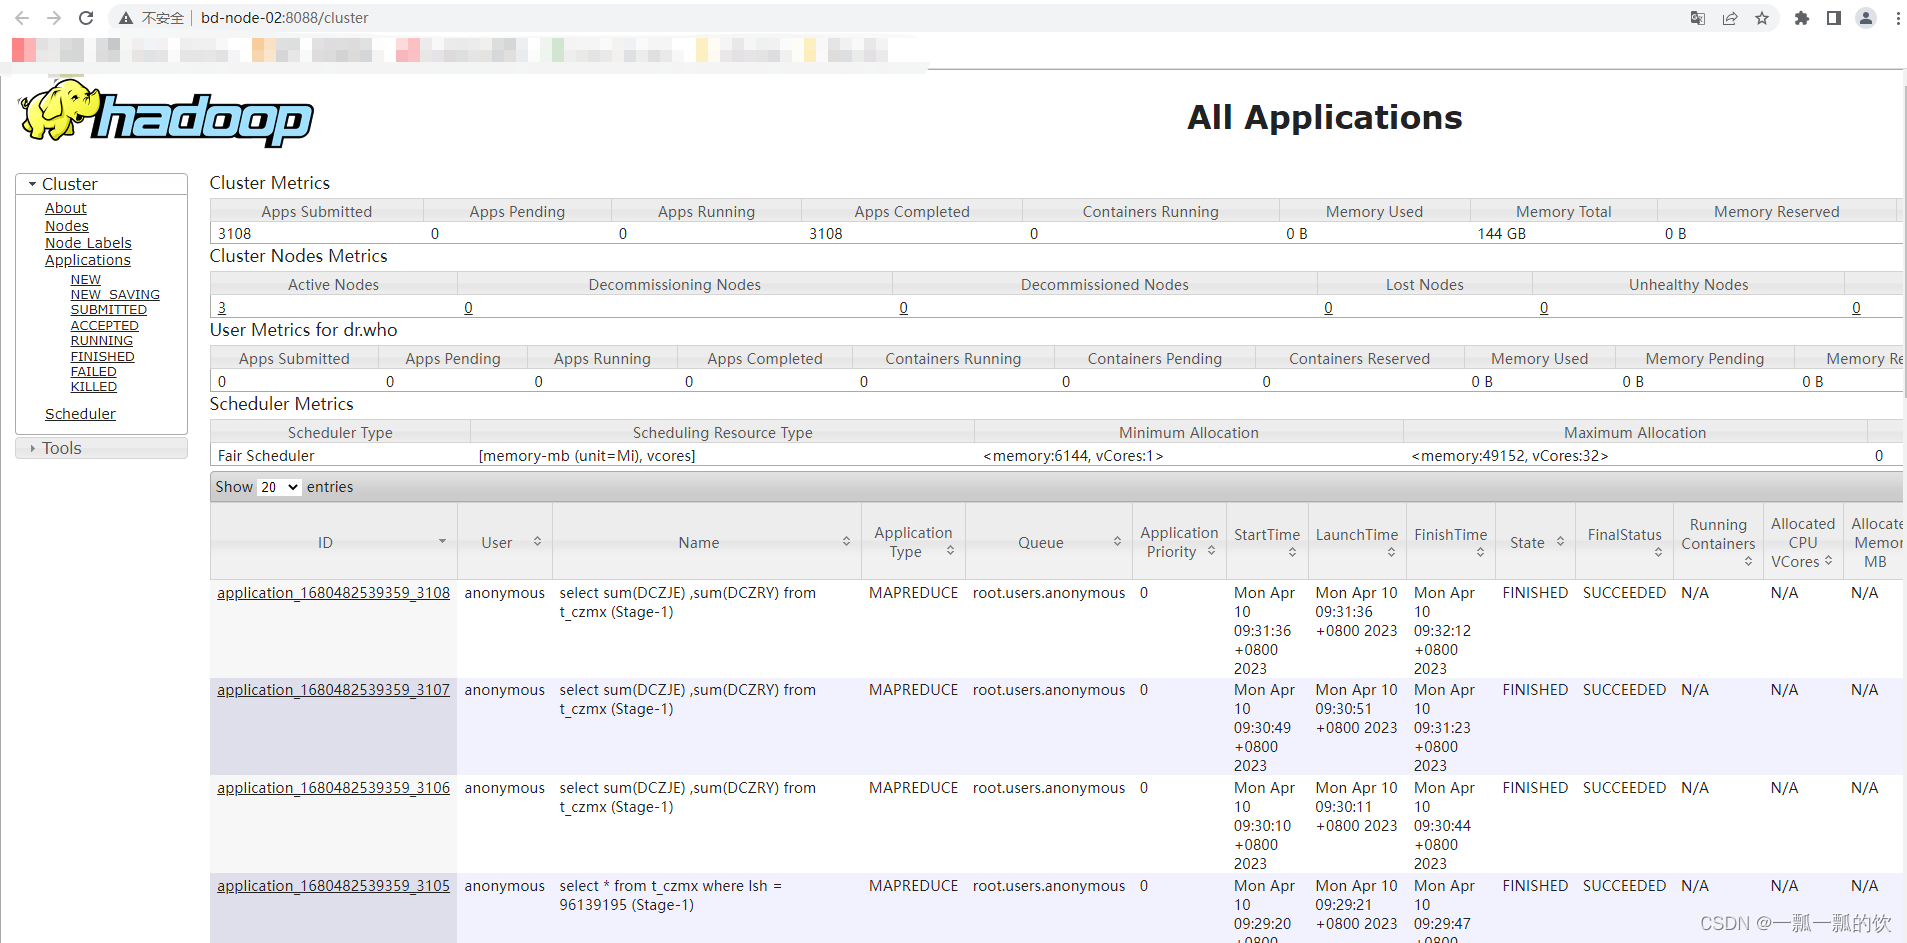Sort table by User column arrows
The height and width of the screenshot is (943, 1907).
pos(537,541)
